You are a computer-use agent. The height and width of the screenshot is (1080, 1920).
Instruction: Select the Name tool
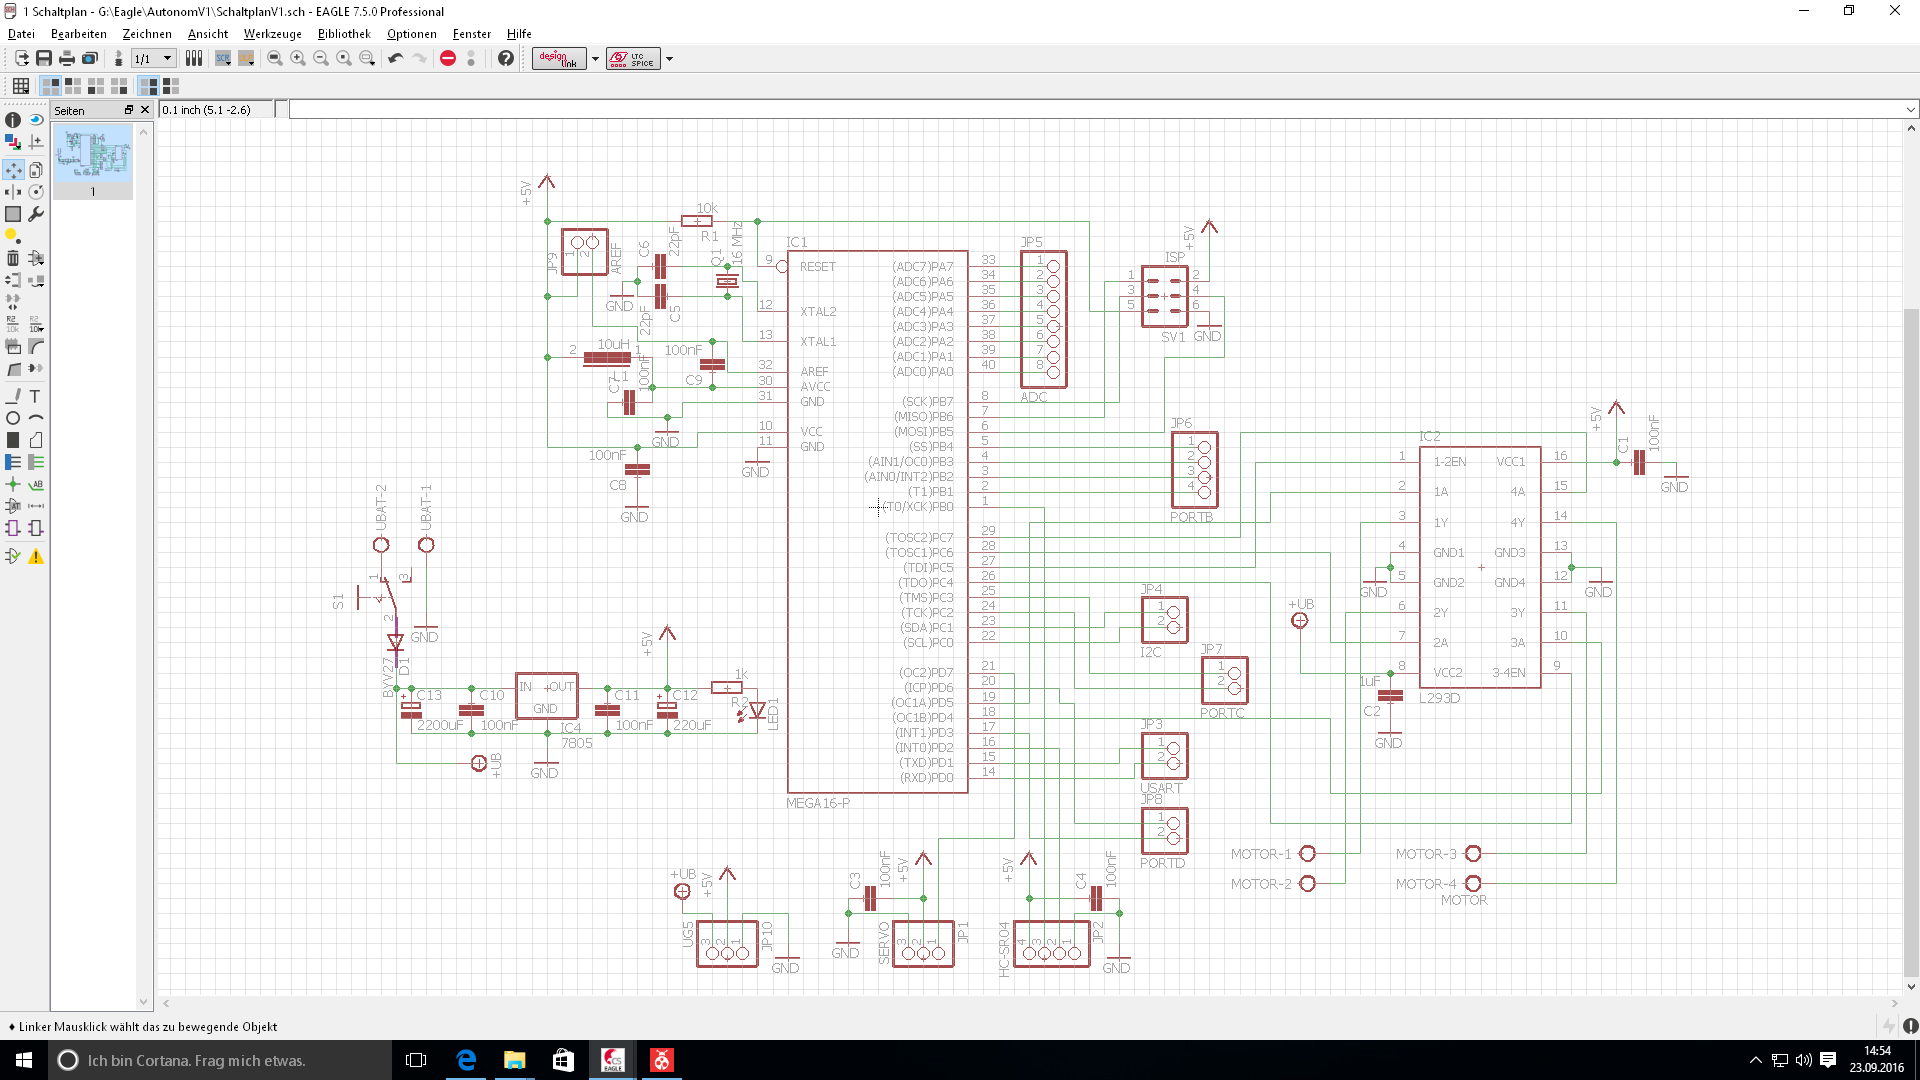[13, 324]
